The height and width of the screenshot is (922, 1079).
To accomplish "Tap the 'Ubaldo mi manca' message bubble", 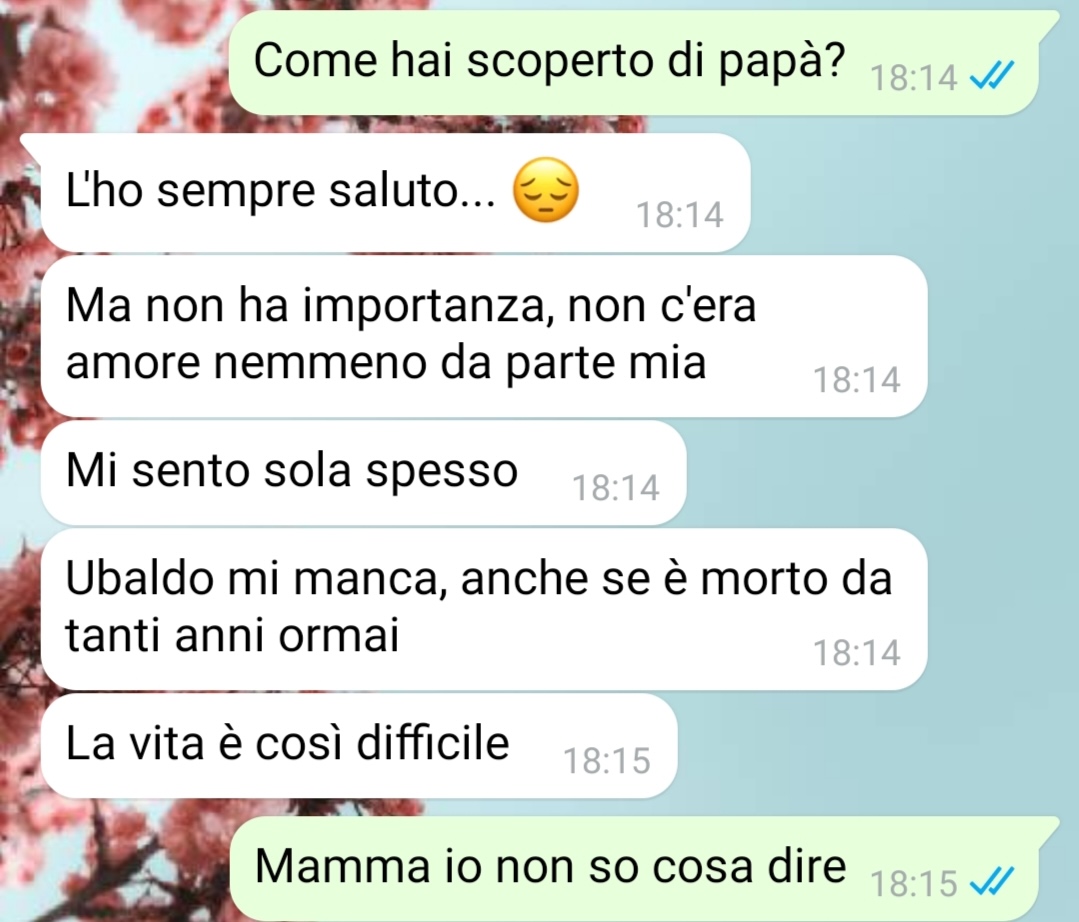I will tap(484, 609).
